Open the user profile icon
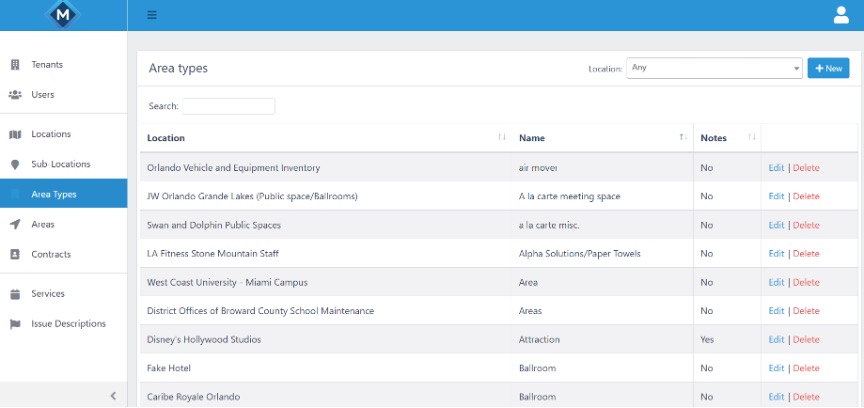Image resolution: width=864 pixels, height=408 pixels. click(x=841, y=14)
